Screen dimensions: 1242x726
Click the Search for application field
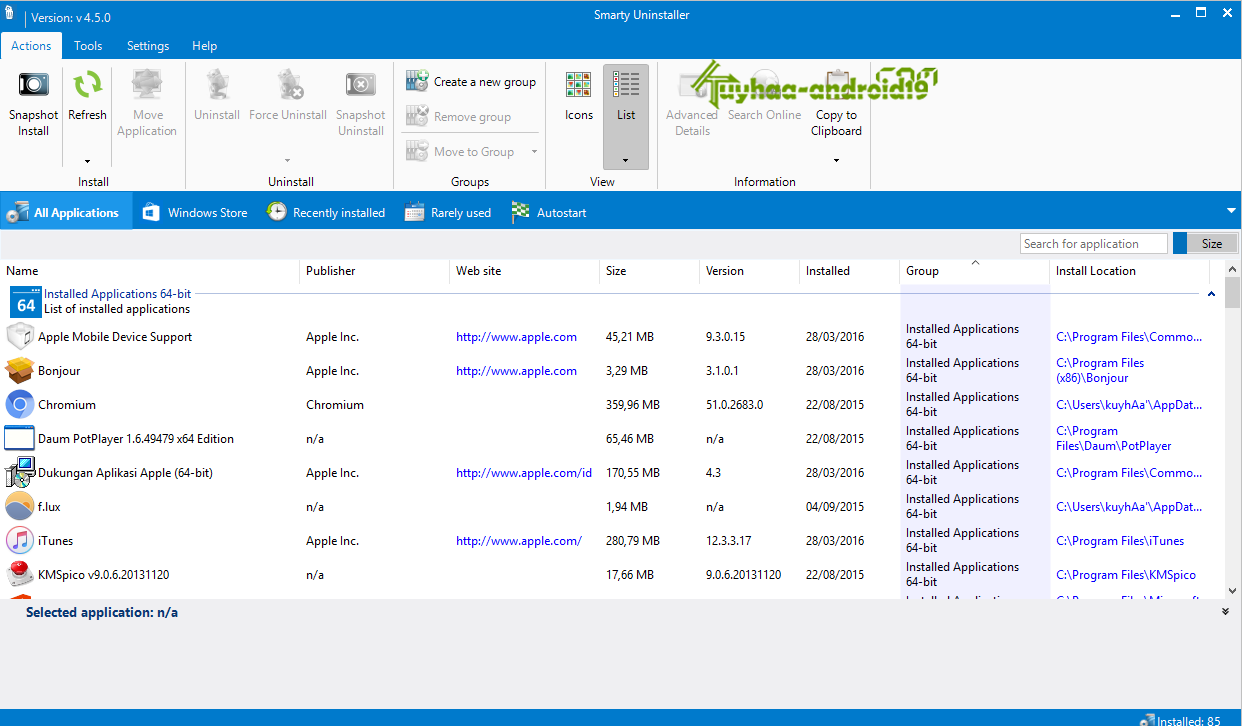(x=1093, y=242)
